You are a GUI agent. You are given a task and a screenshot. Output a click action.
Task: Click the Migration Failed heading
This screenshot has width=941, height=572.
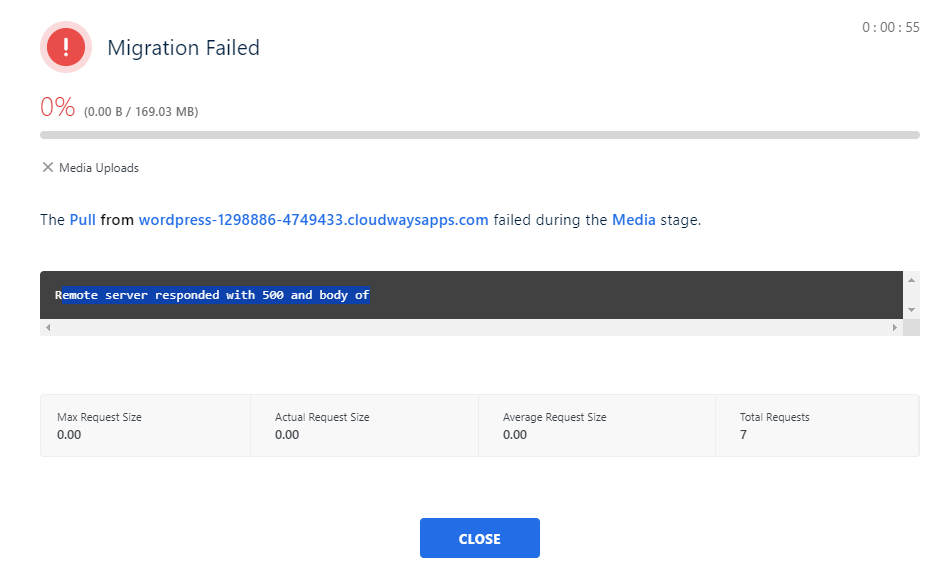(183, 48)
